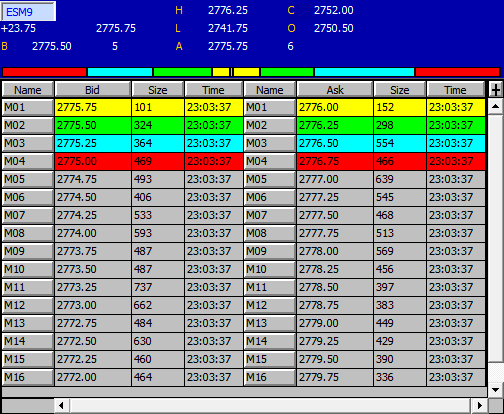This screenshot has width=504, height=414.
Task: Click the bid-side Time column header
Action: pos(213,90)
